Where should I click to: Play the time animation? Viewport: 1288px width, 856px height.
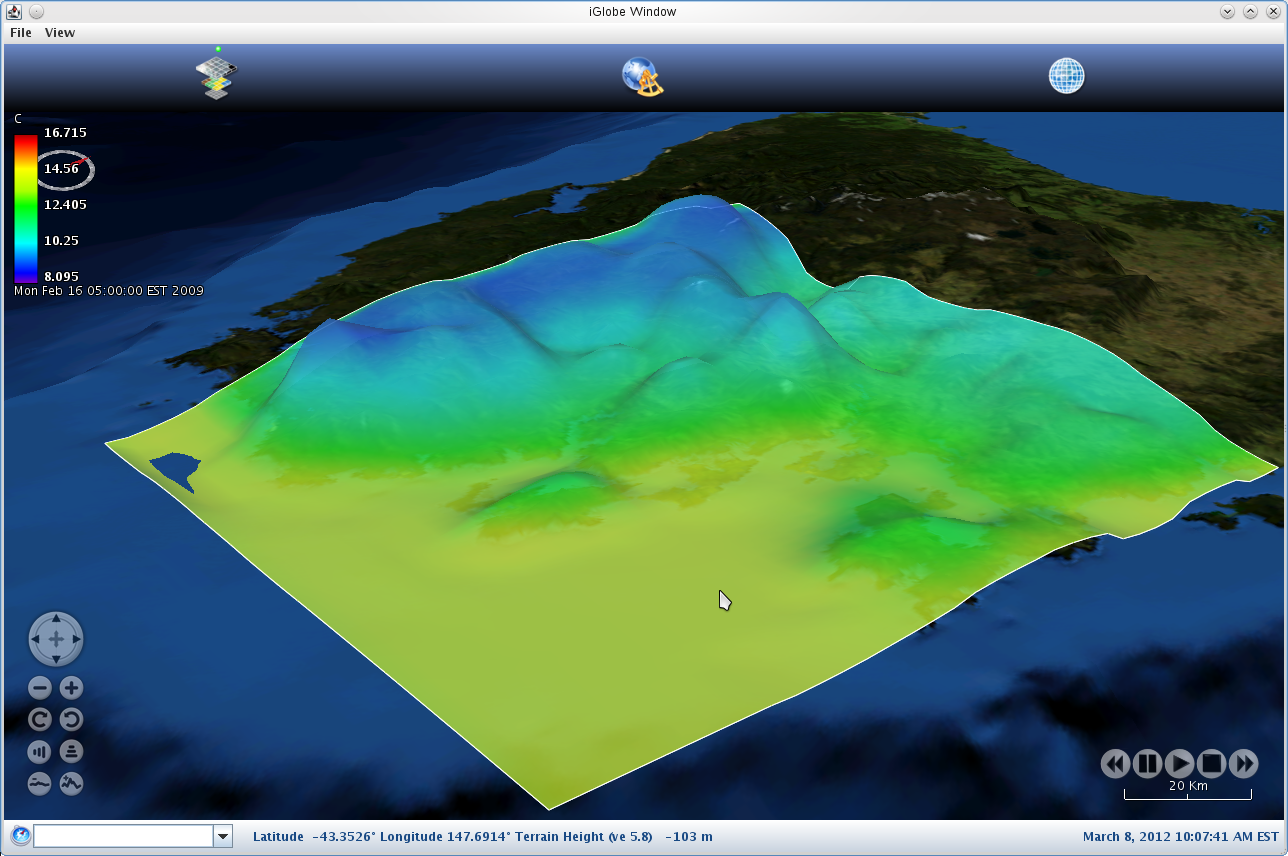click(1180, 764)
